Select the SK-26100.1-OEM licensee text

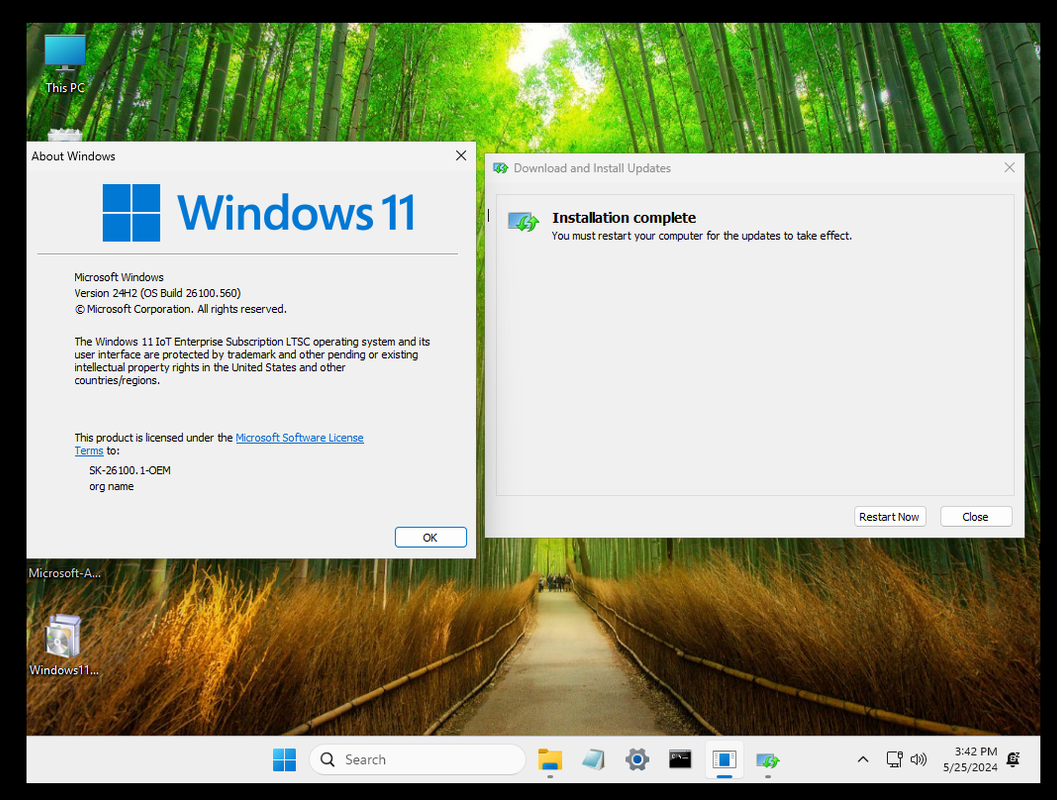[x=129, y=470]
